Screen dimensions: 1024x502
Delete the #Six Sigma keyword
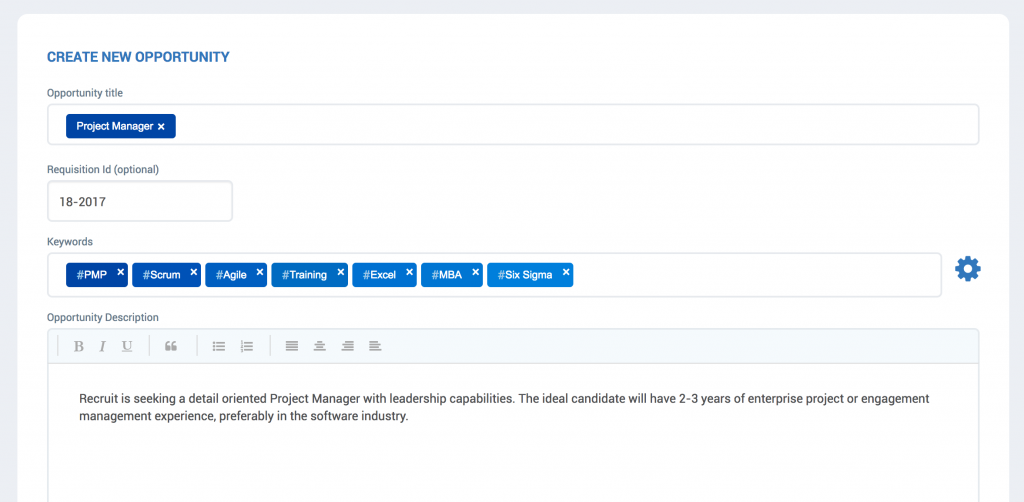pyautogui.click(x=566, y=271)
